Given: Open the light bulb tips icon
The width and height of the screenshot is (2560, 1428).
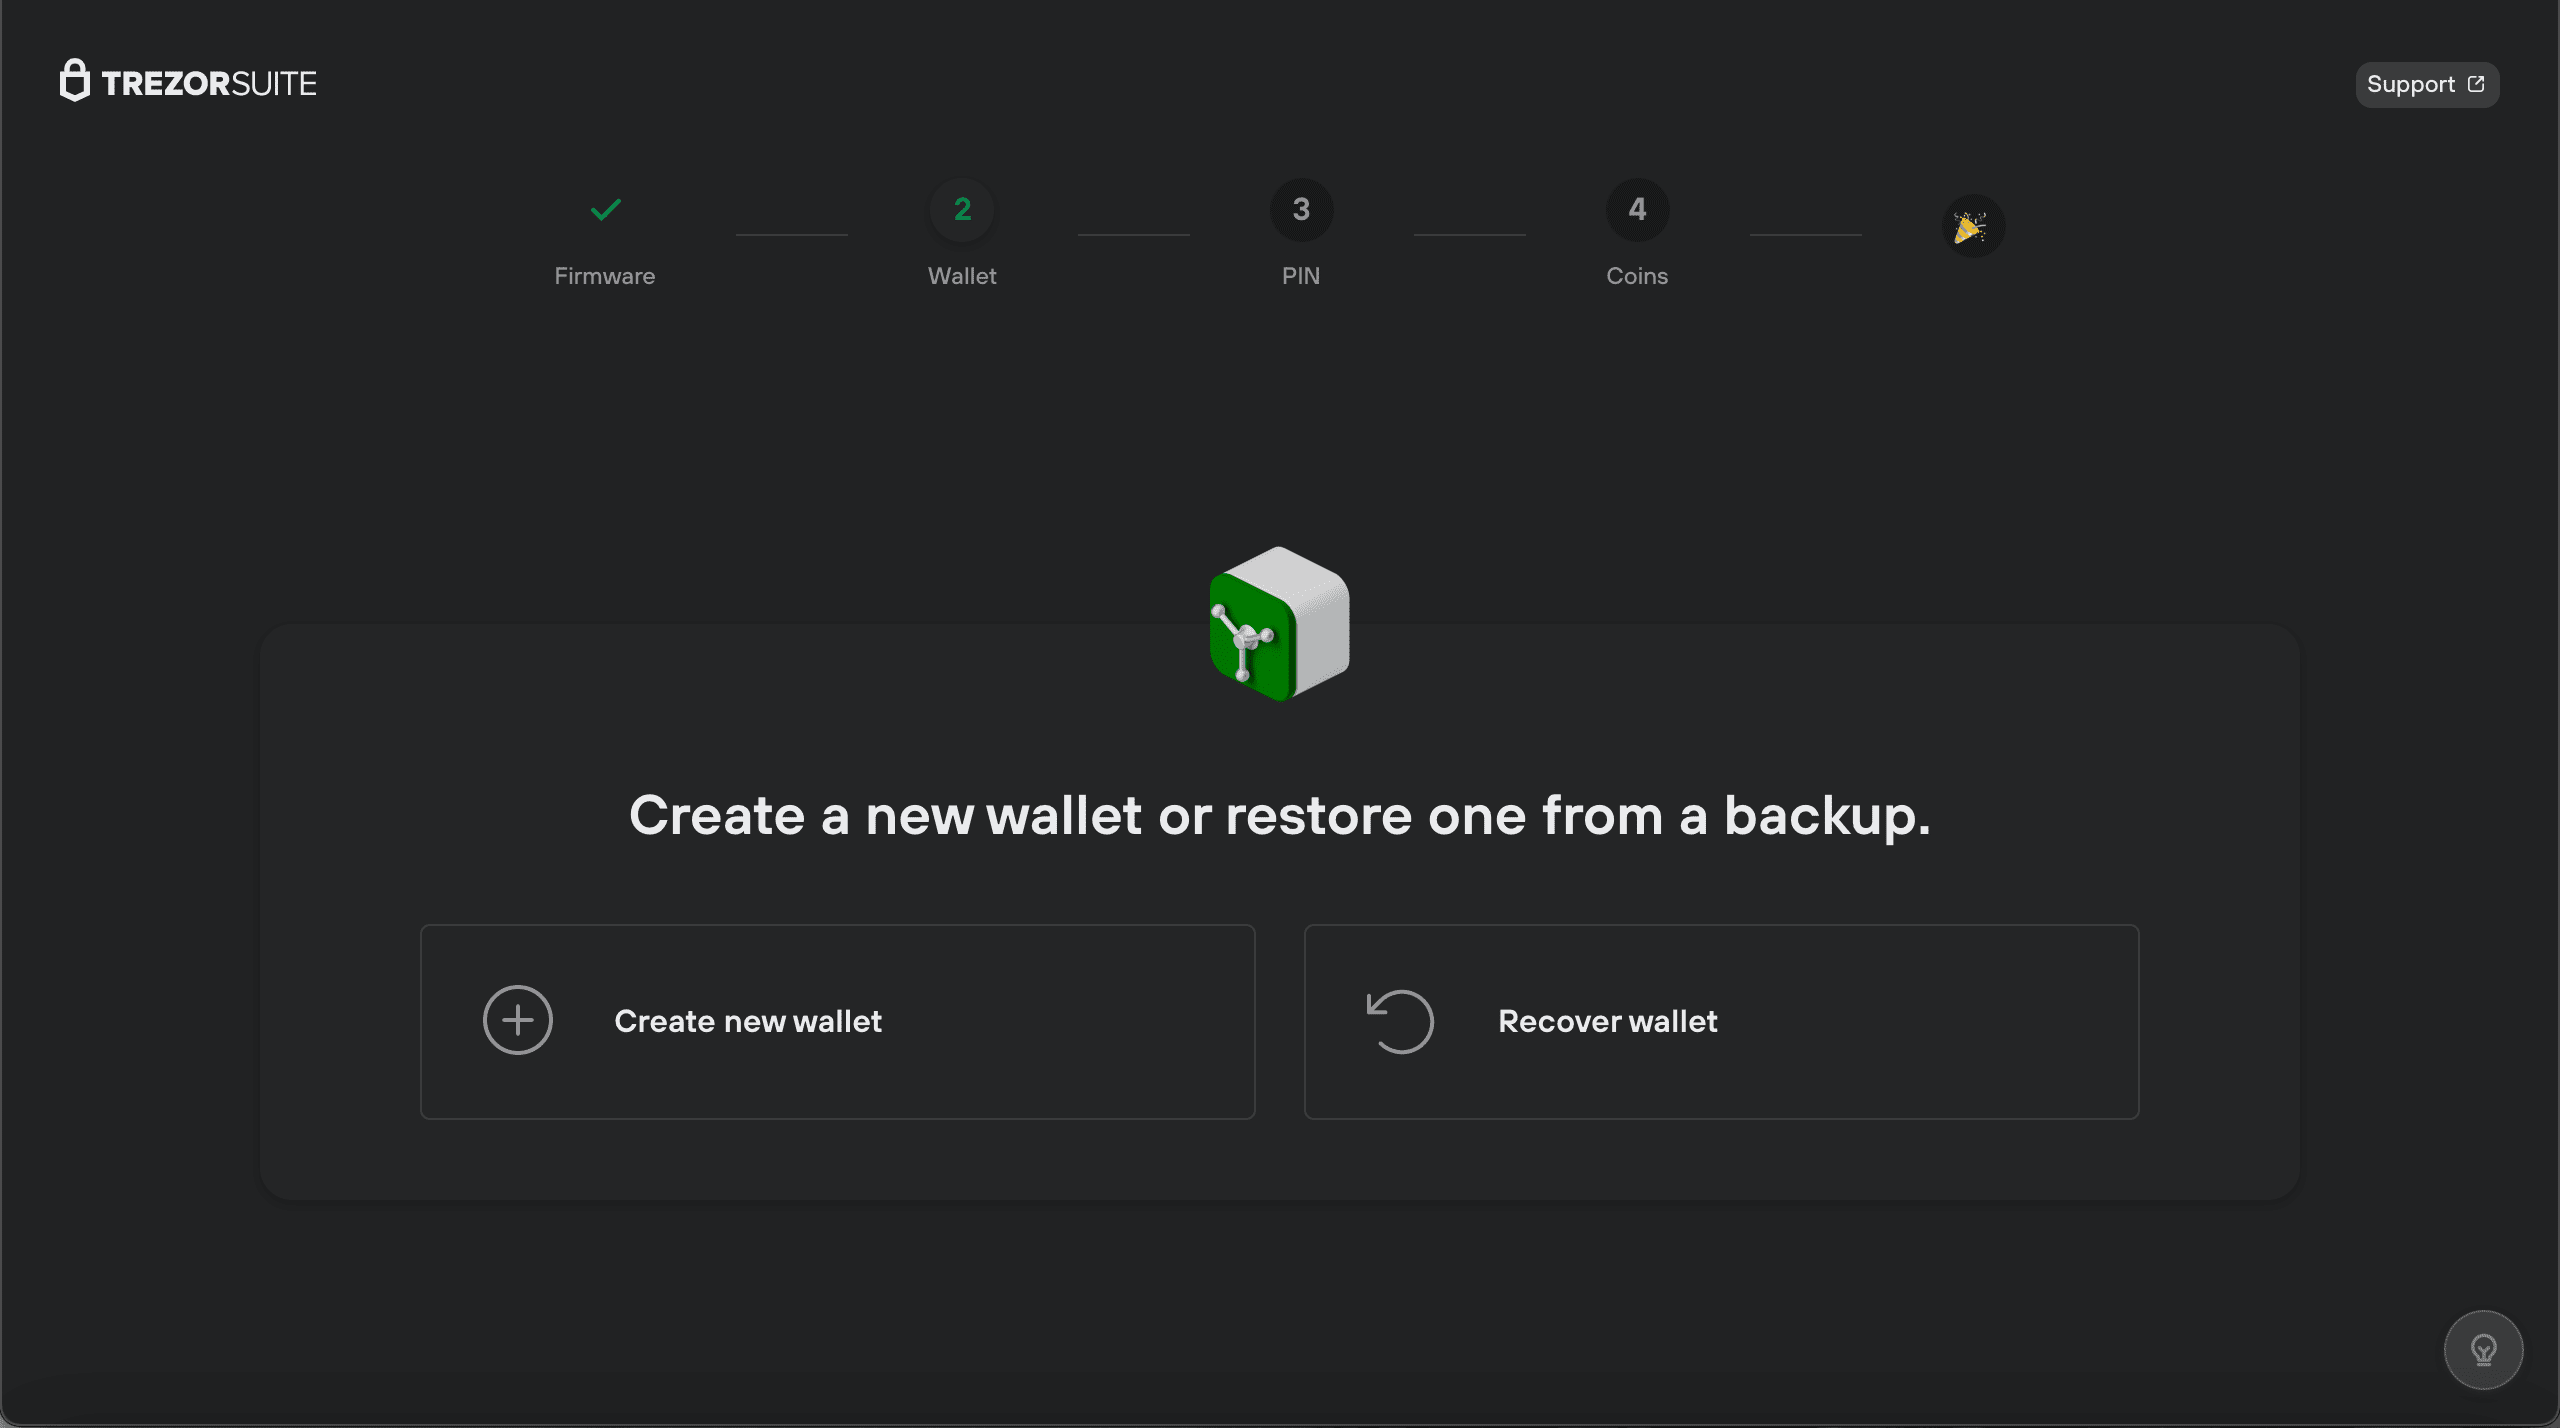Looking at the screenshot, I should point(2483,1349).
